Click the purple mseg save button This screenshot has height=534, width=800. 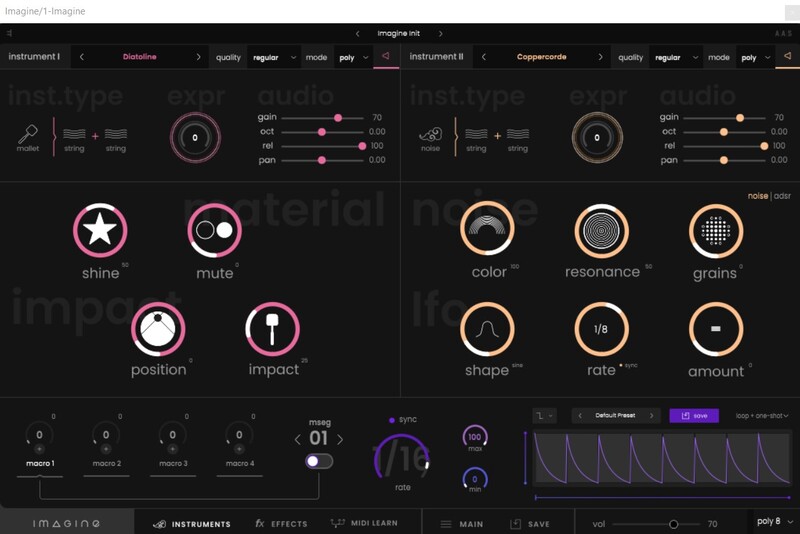[694, 416]
